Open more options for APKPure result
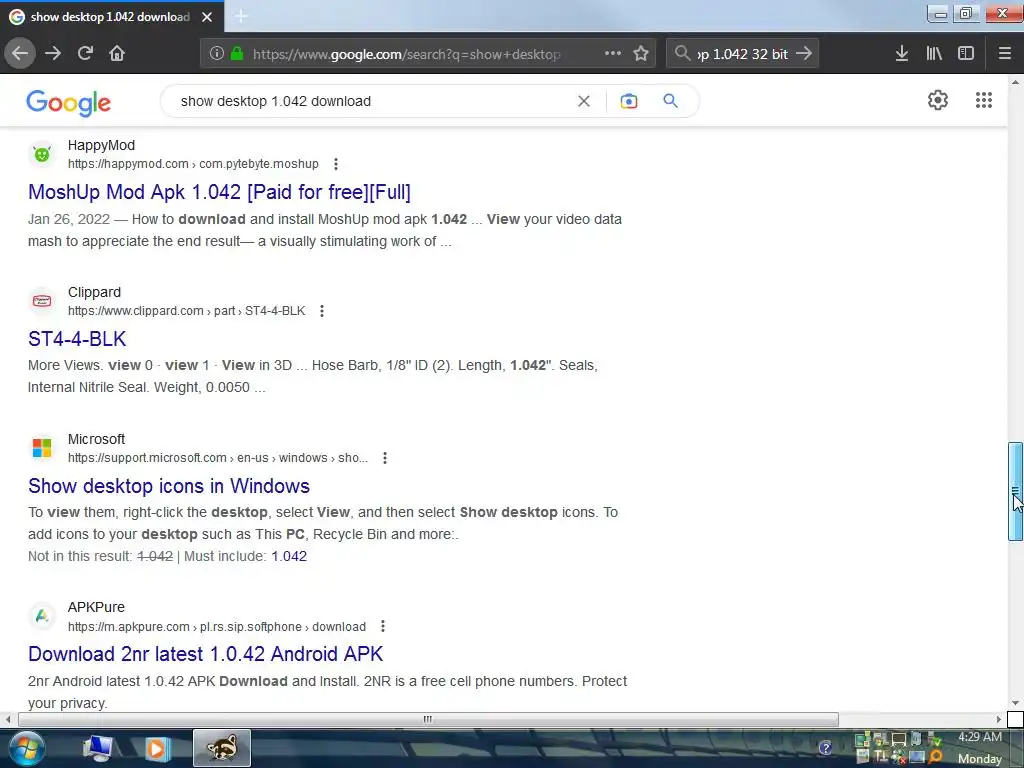The height and width of the screenshot is (768, 1024). 383,626
